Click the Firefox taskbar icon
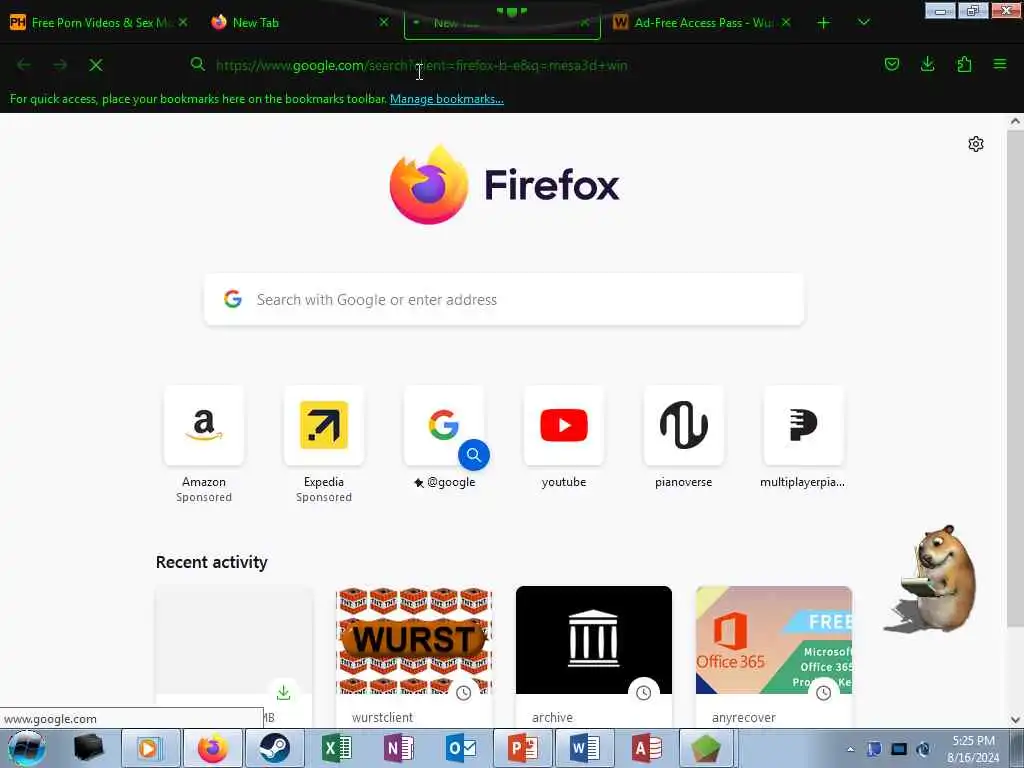The width and height of the screenshot is (1024, 768). (x=213, y=748)
